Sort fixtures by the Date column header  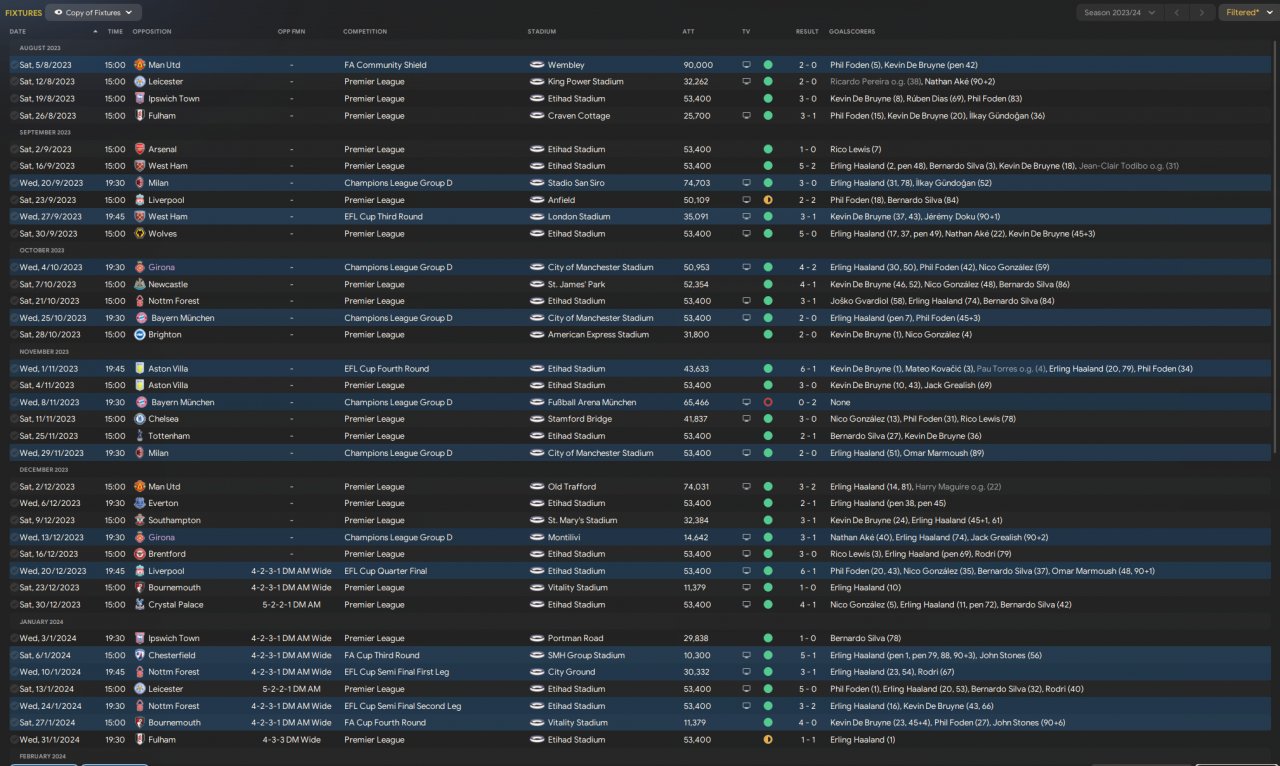(18, 32)
